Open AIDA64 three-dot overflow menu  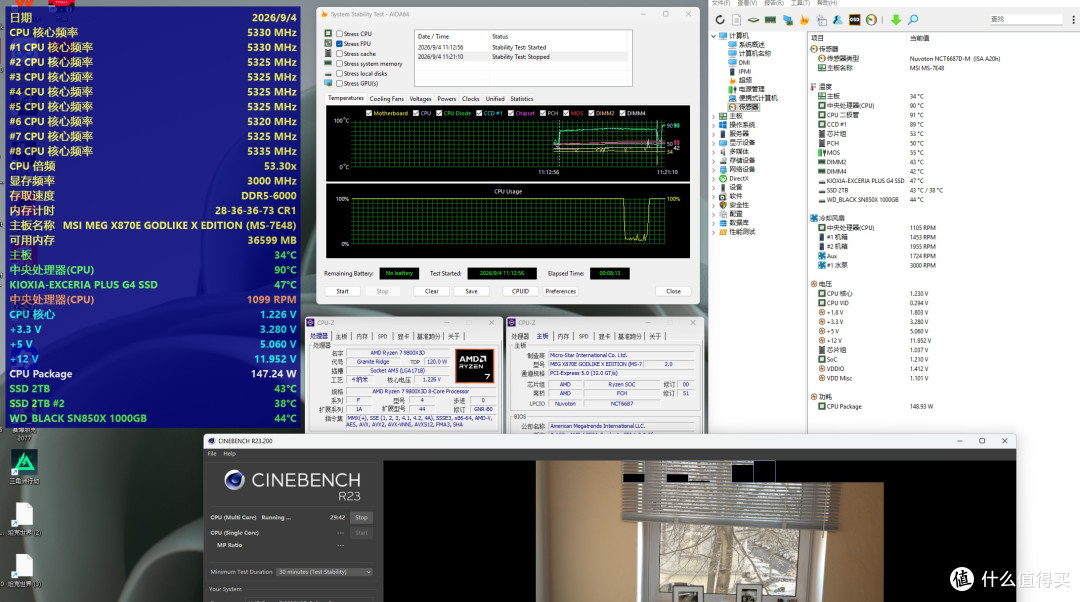point(1073,20)
